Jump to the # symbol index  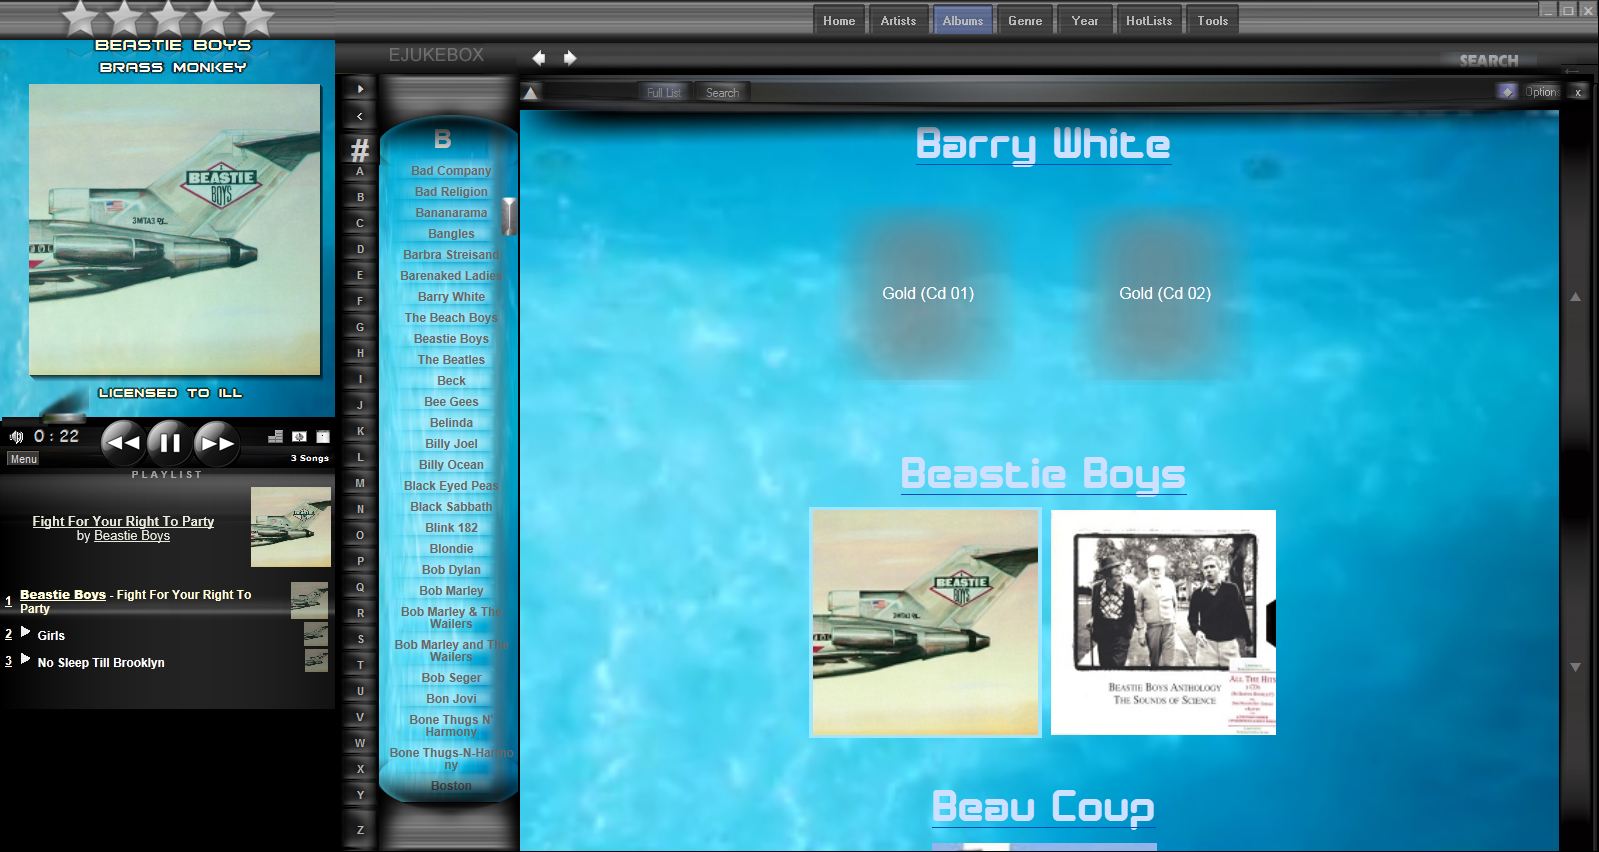[360, 150]
